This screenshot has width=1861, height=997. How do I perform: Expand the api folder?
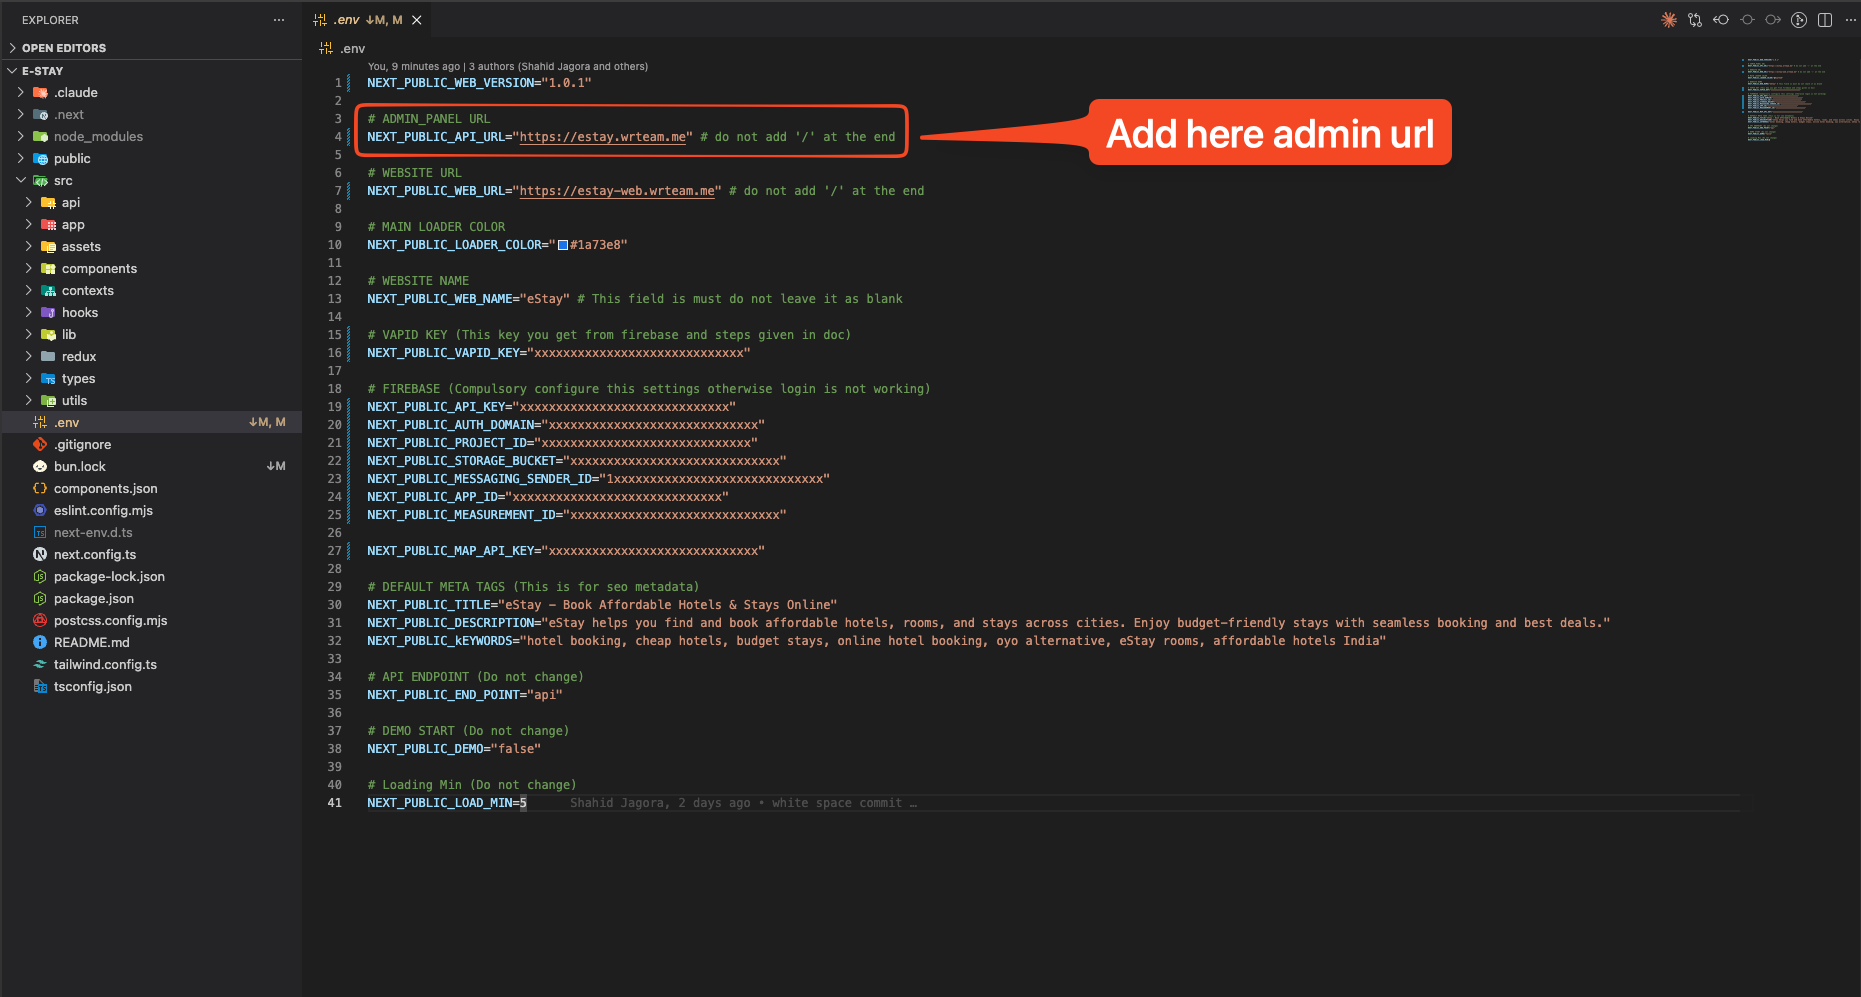coord(70,202)
